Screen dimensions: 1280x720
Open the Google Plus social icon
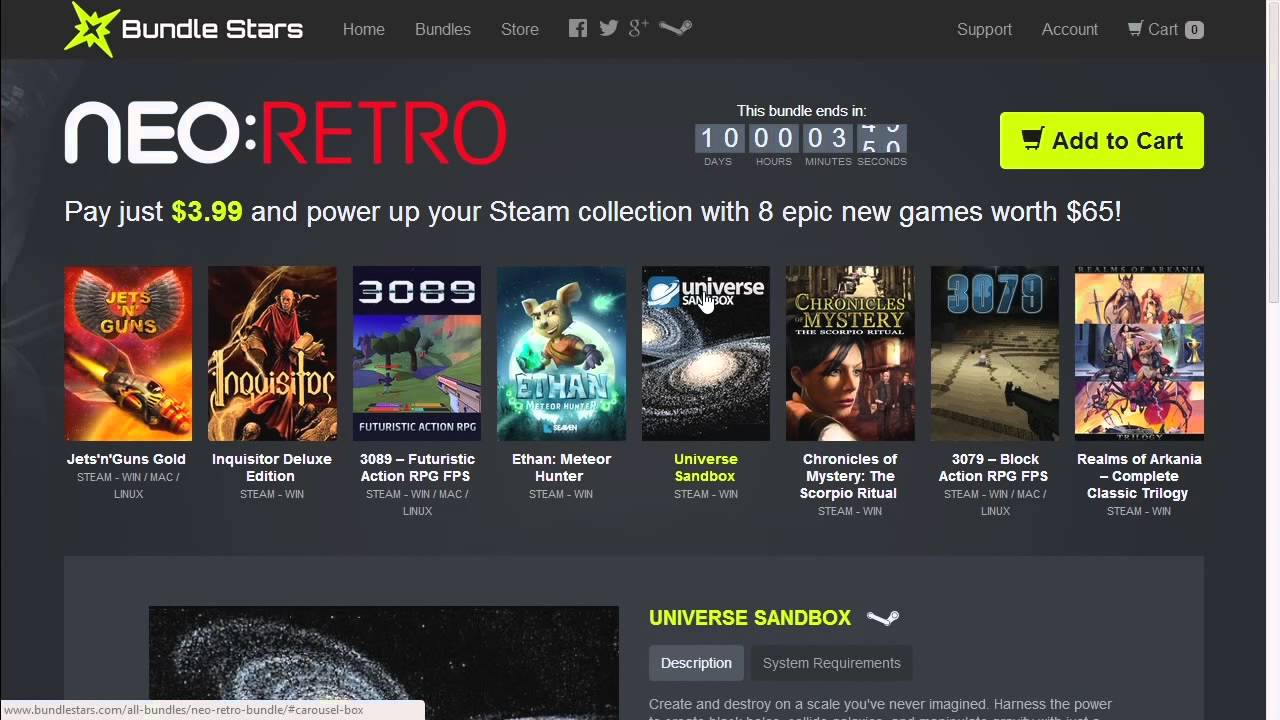(639, 28)
